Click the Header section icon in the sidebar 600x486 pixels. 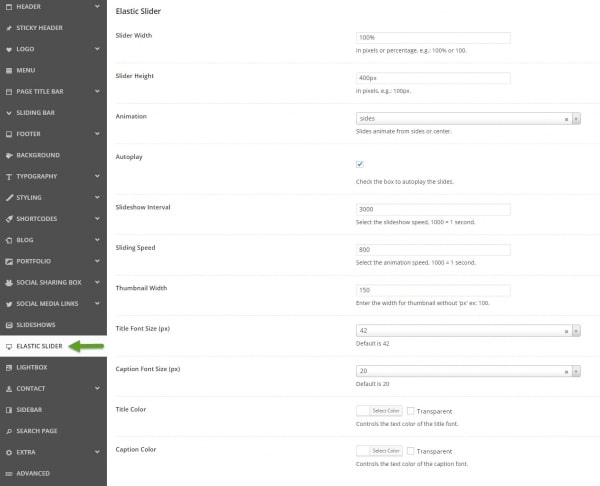click(x=9, y=7)
